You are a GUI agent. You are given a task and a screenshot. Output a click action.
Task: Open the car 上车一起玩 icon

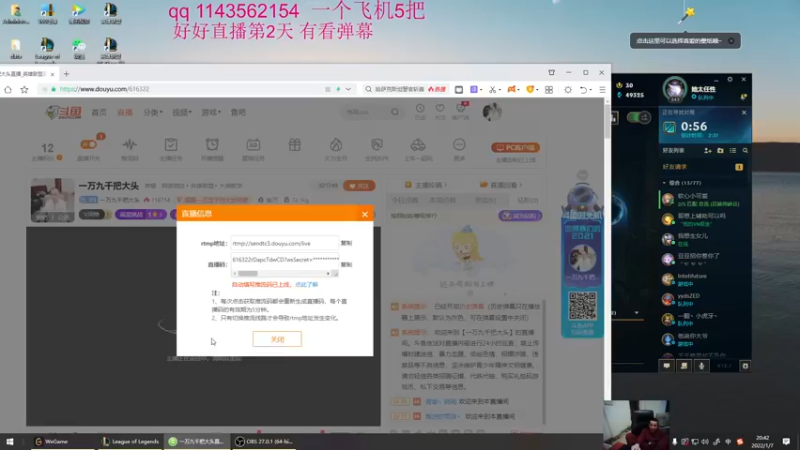tap(418, 144)
